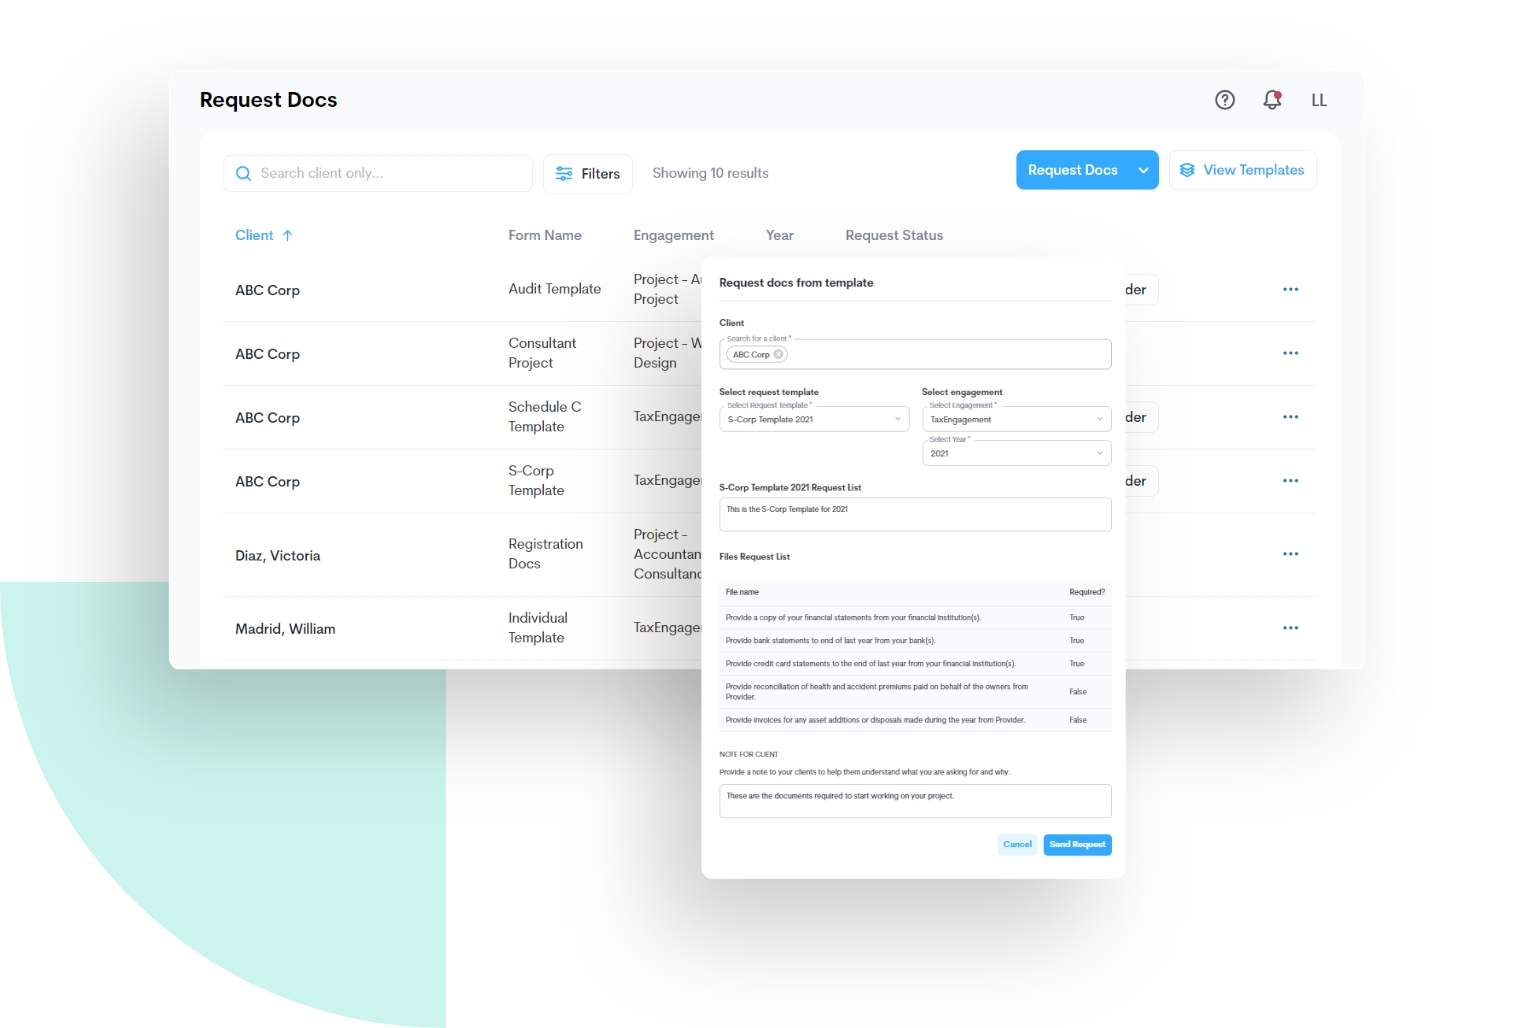Click the search magnifier icon

[x=243, y=174]
